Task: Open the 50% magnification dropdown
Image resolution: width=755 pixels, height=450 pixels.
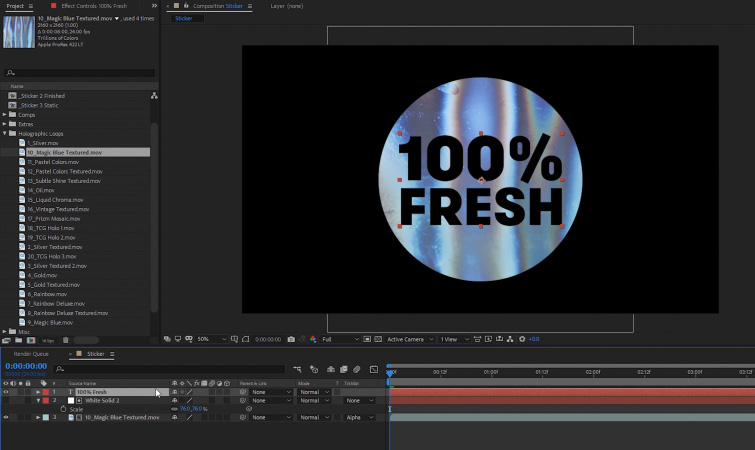Action: [x=211, y=339]
